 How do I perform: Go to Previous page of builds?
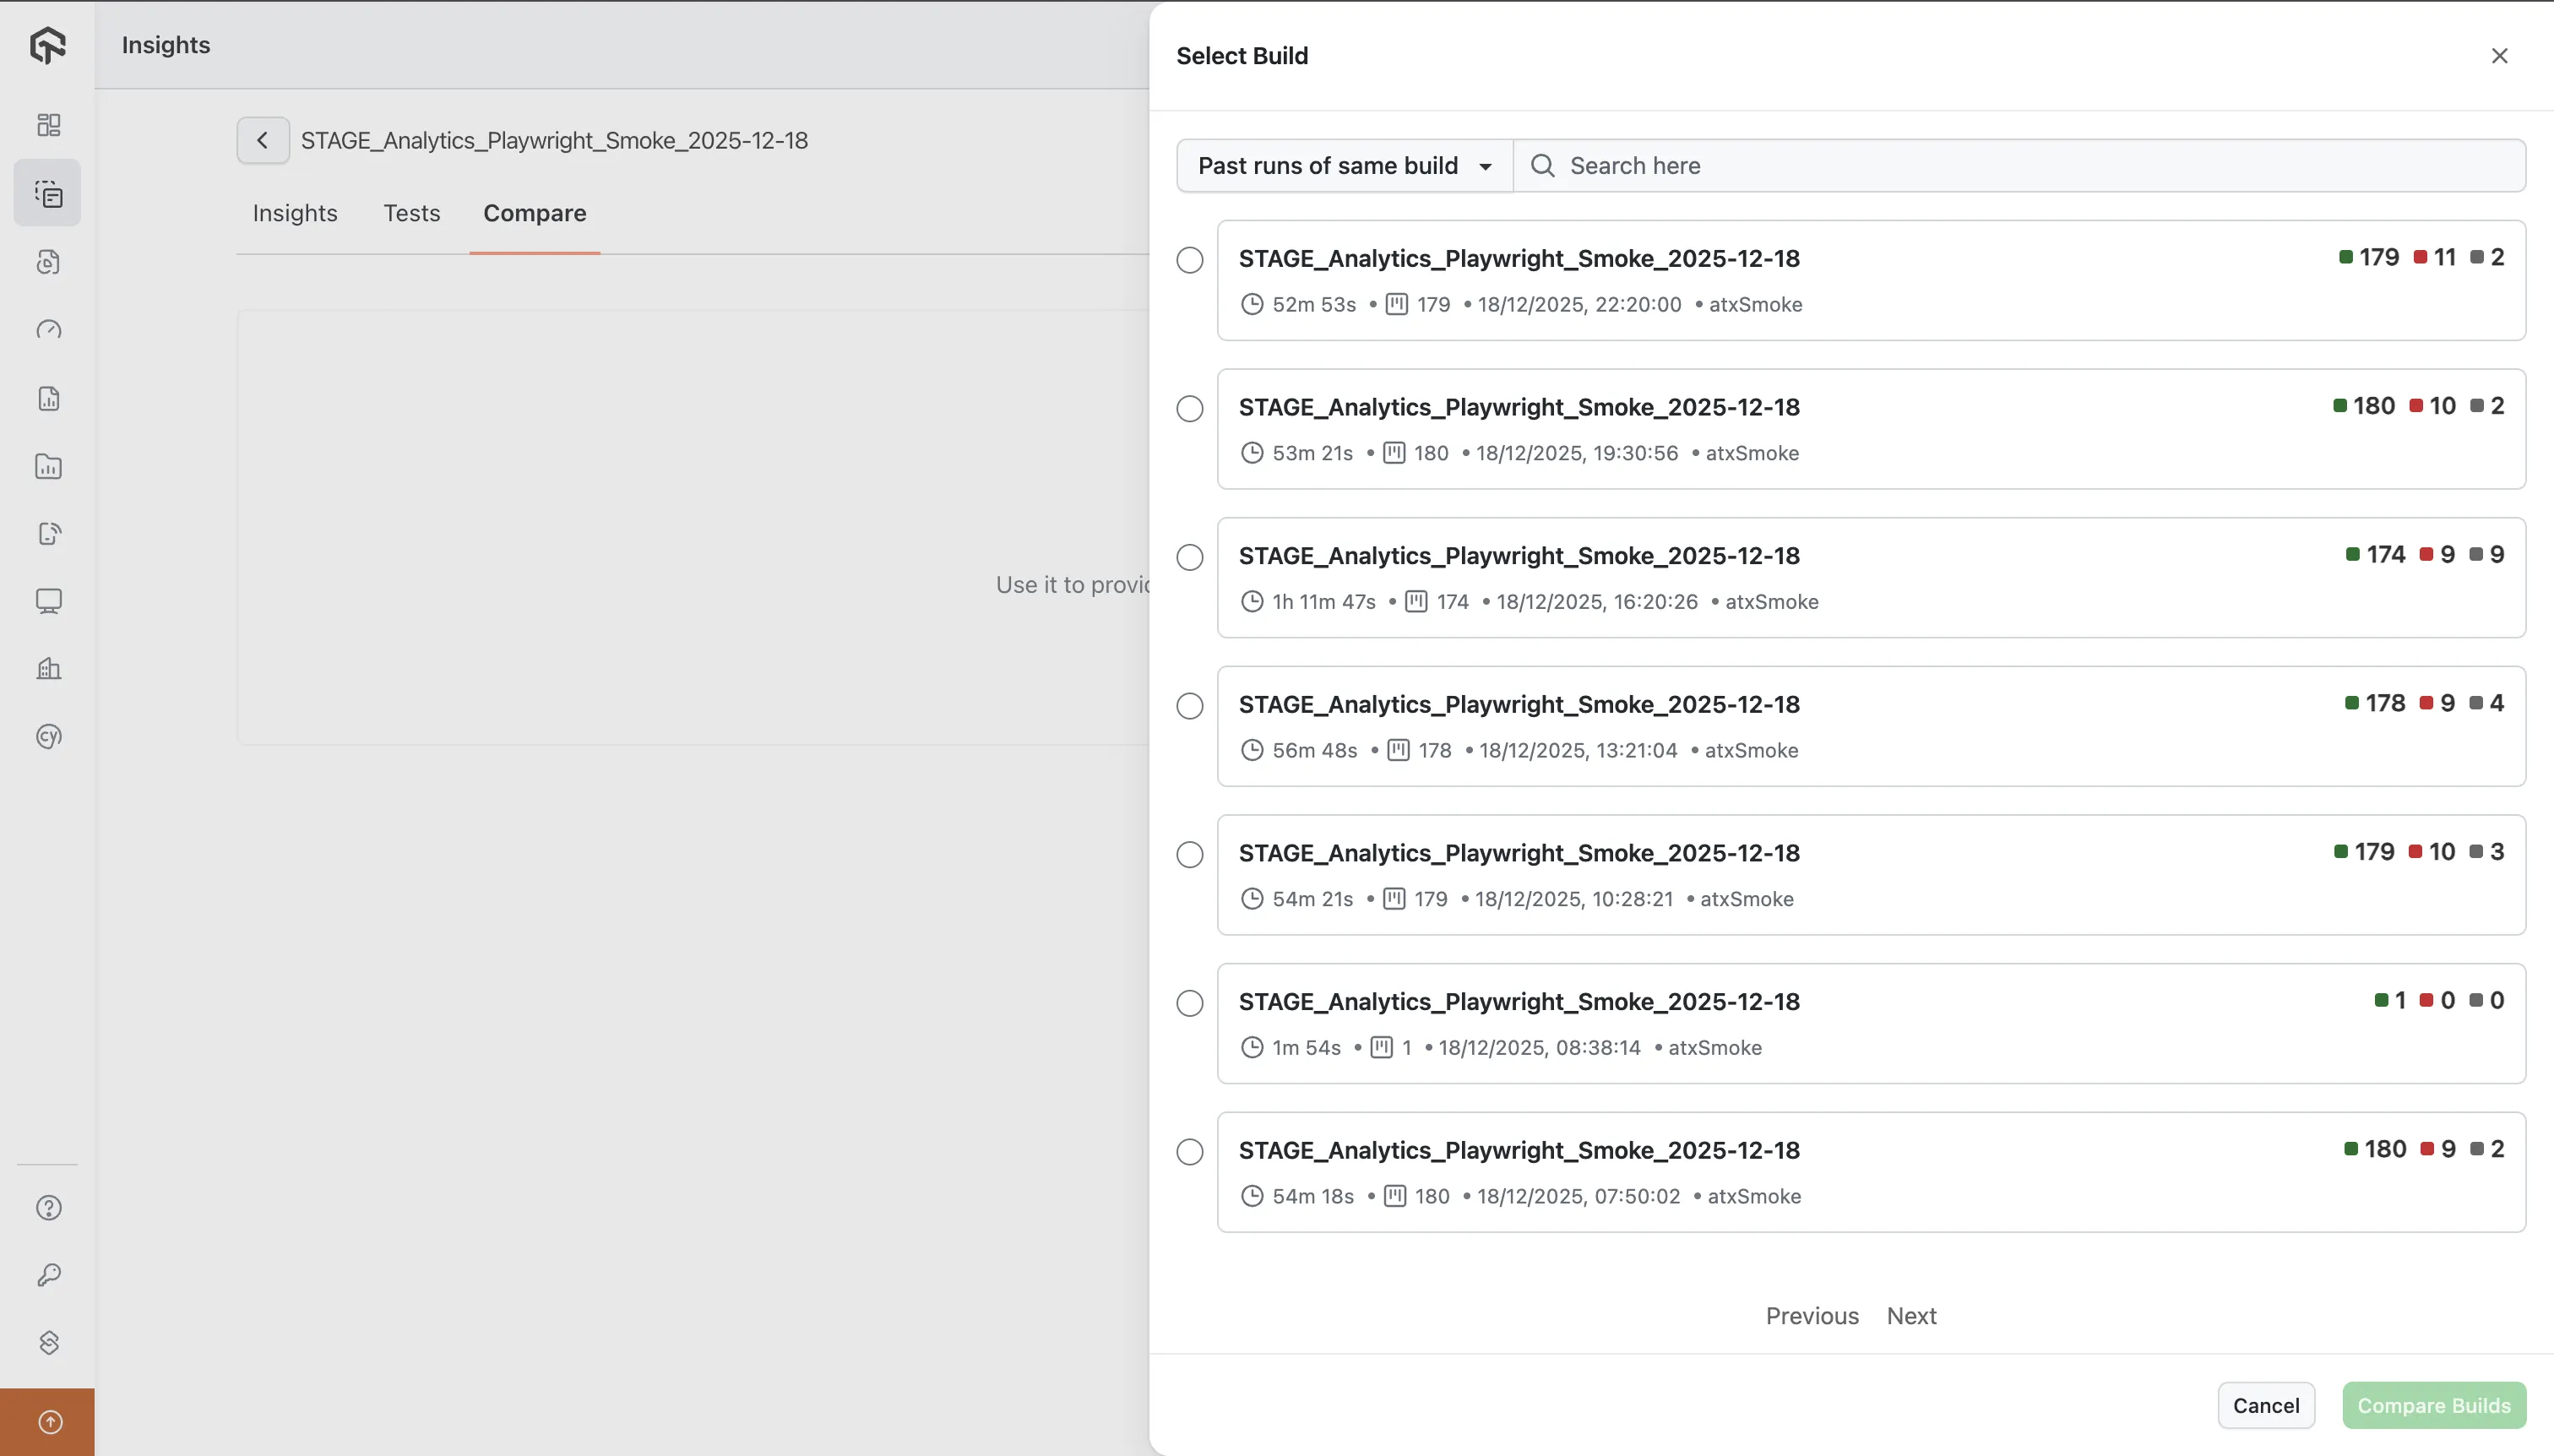[1811, 1316]
